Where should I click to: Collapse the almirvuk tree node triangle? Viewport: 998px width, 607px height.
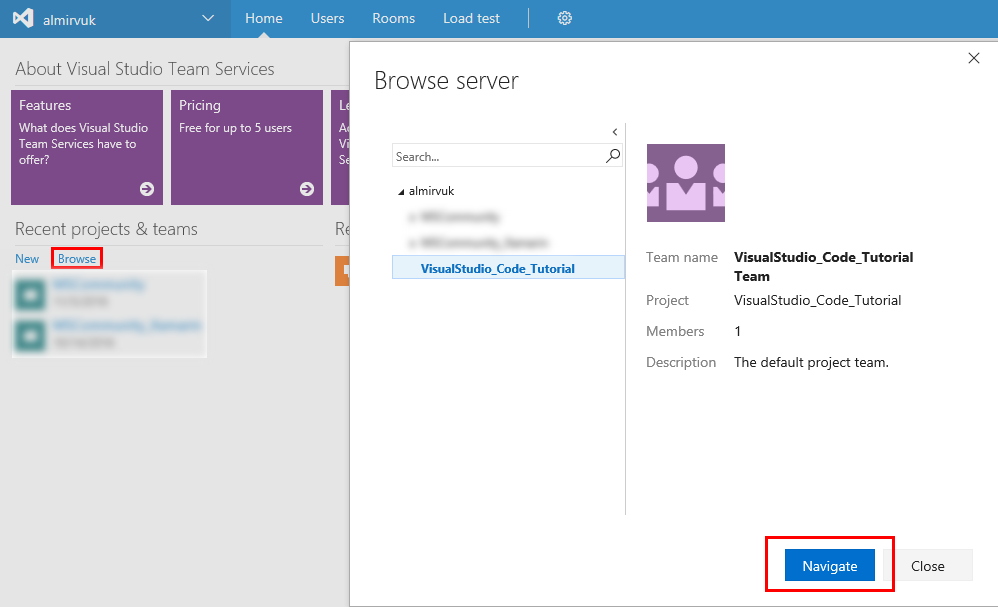pos(401,192)
